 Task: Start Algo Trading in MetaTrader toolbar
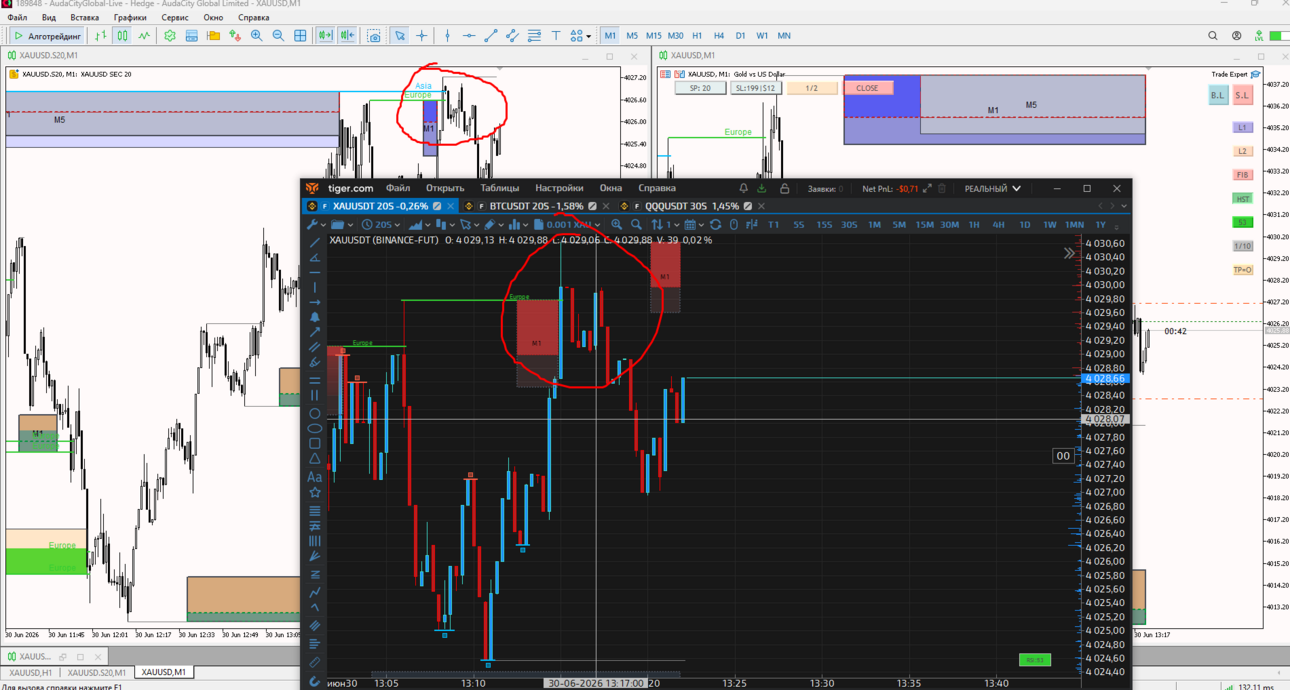click(48, 36)
